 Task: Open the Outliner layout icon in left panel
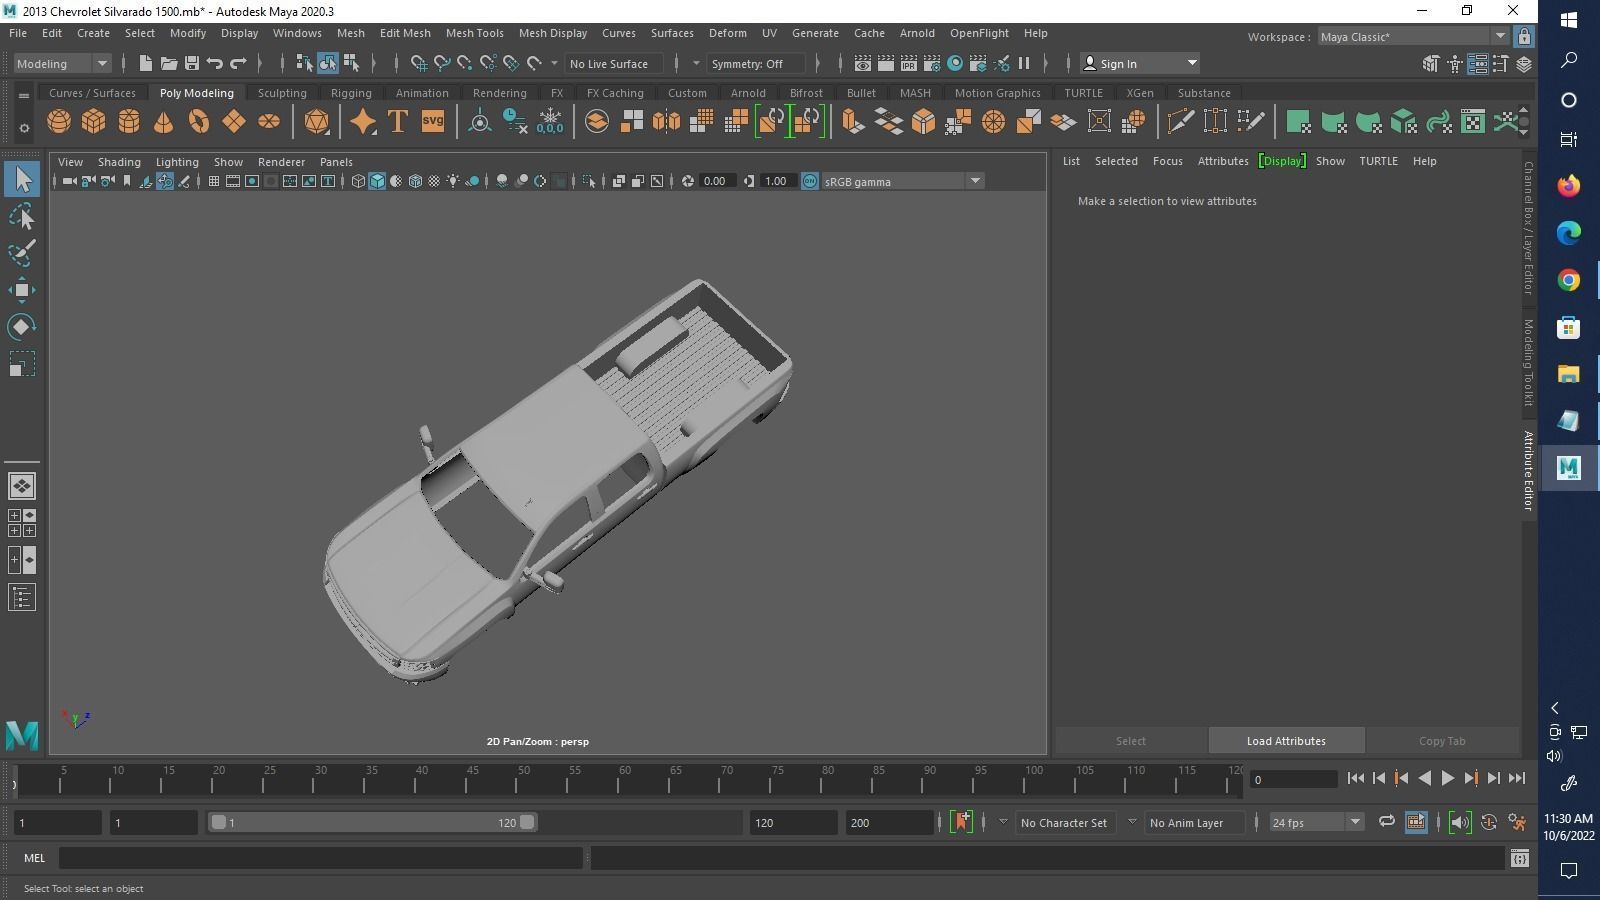22,598
